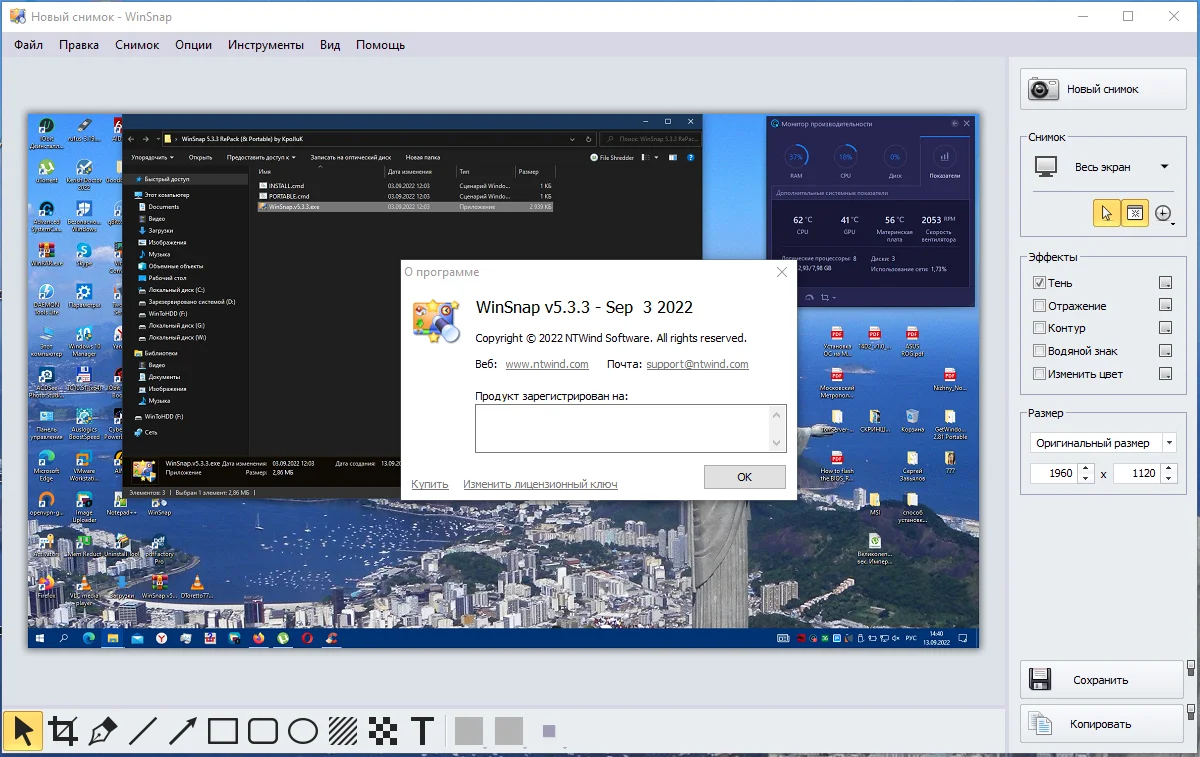Check the Изменить цвет option
The height and width of the screenshot is (757, 1200).
click(1039, 374)
